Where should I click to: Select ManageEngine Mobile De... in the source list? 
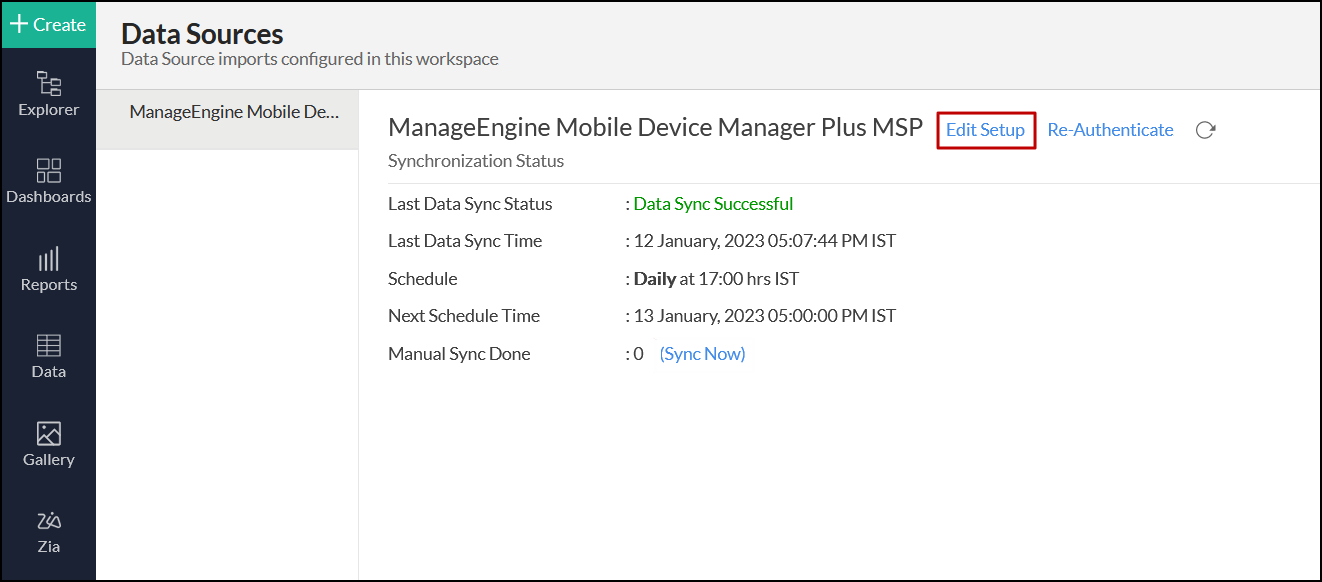pos(235,112)
